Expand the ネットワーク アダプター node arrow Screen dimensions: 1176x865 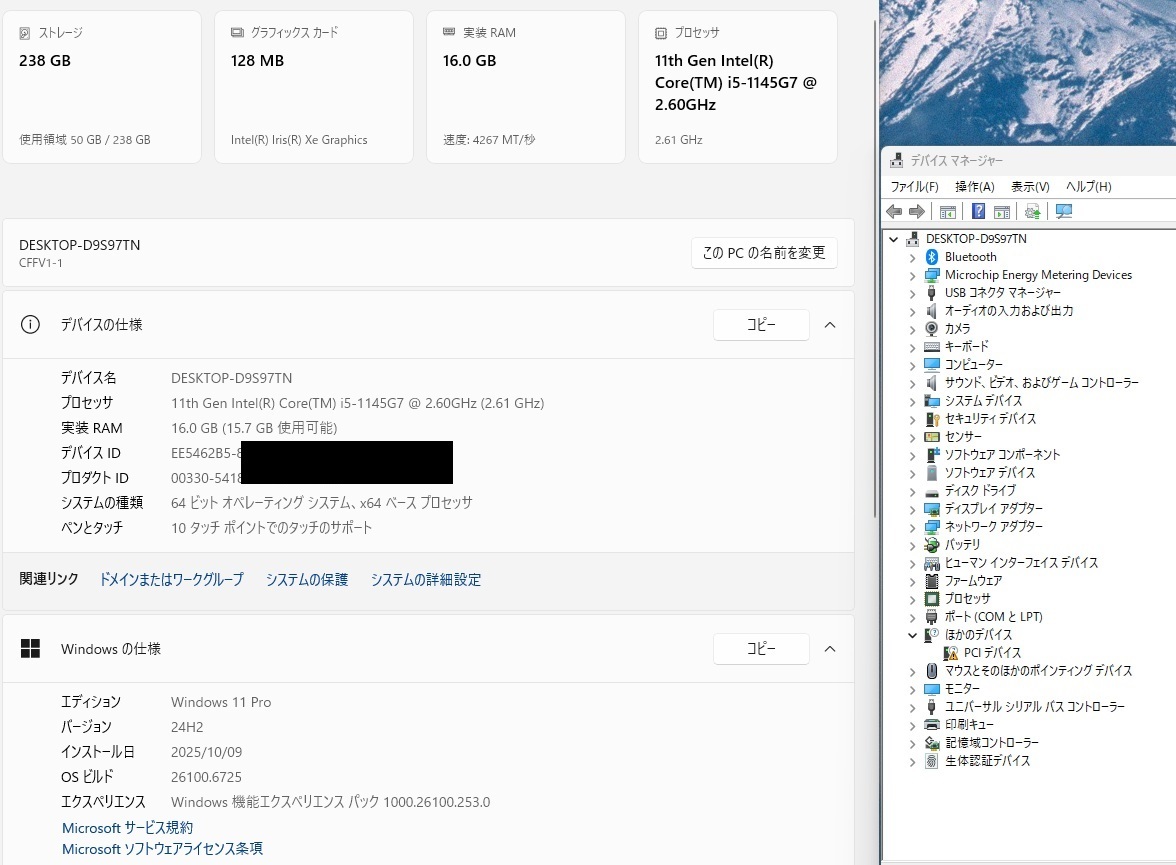912,527
